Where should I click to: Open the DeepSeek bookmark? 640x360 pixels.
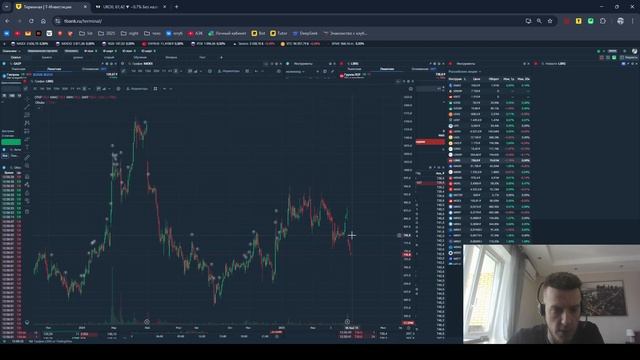pyautogui.click(x=305, y=33)
